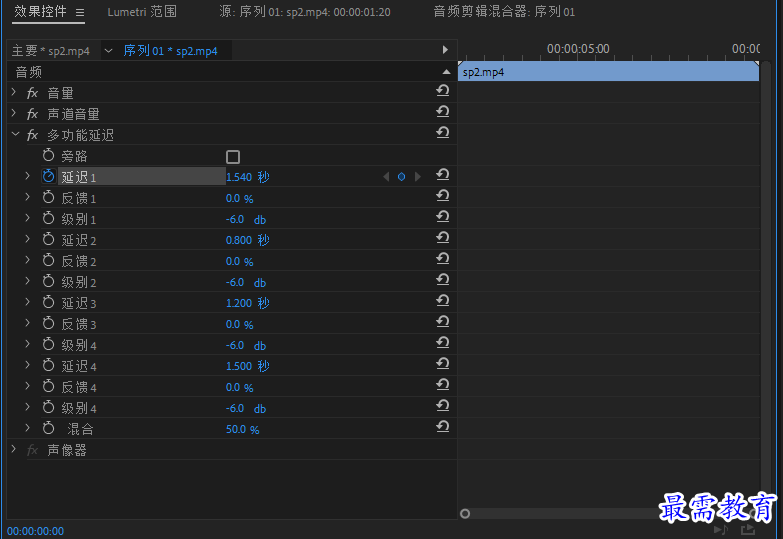Expand the 声像器 effect
The width and height of the screenshot is (783, 539).
pyautogui.click(x=13, y=450)
